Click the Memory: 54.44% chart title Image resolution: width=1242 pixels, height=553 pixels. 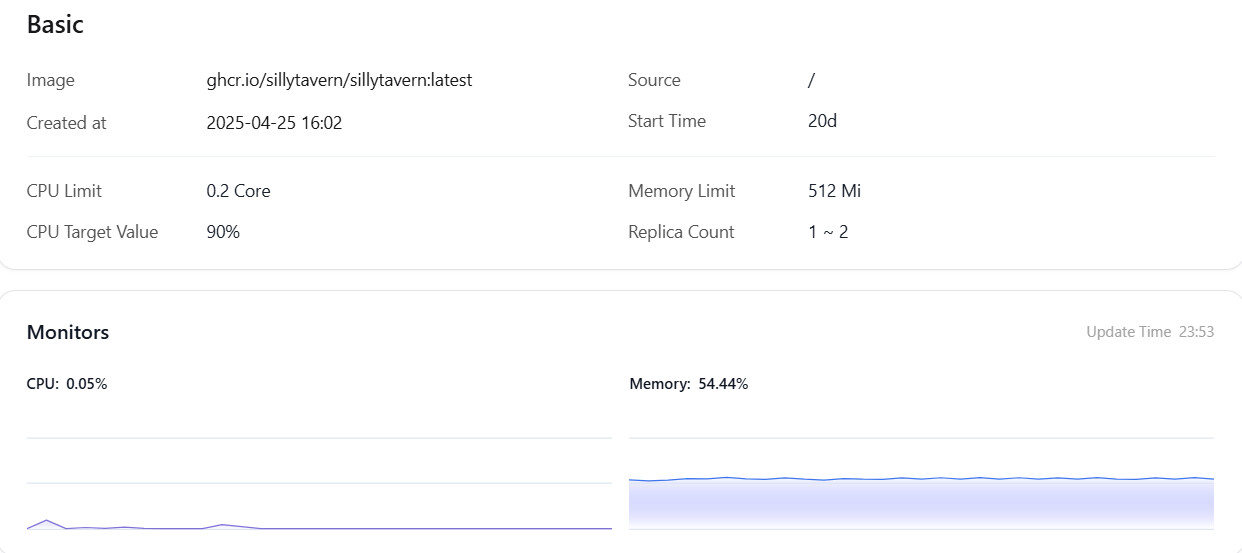coord(689,384)
